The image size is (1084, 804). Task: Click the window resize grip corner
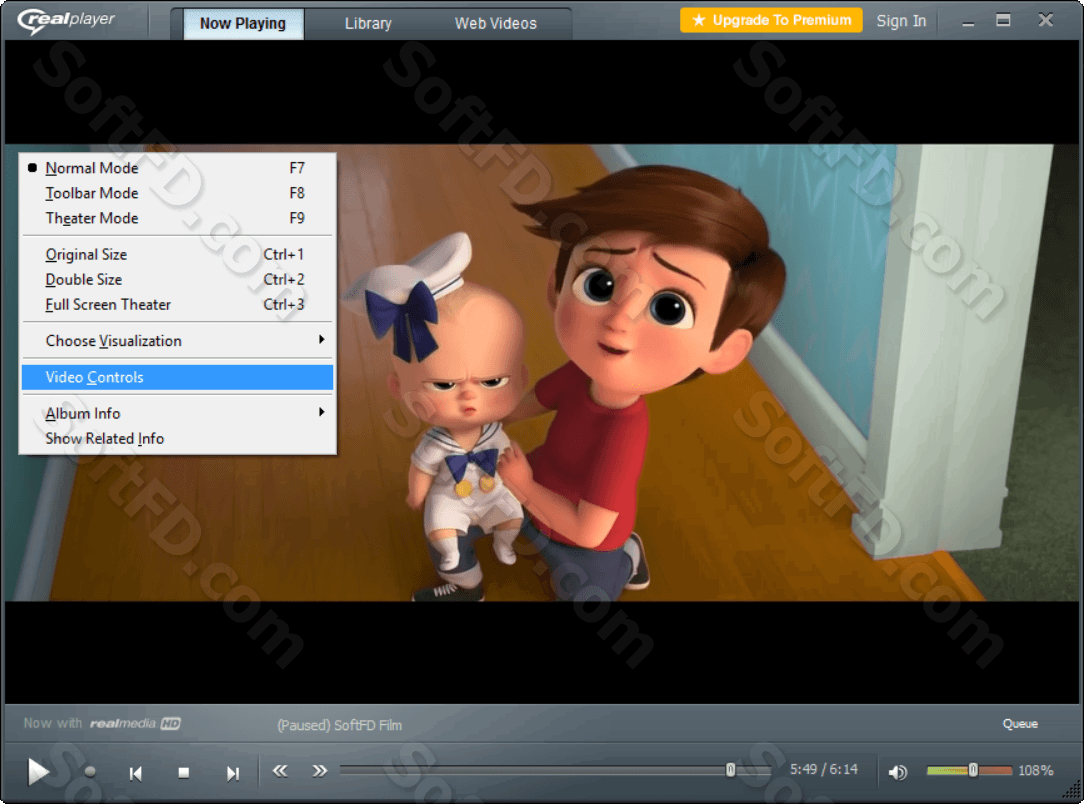click(1072, 789)
